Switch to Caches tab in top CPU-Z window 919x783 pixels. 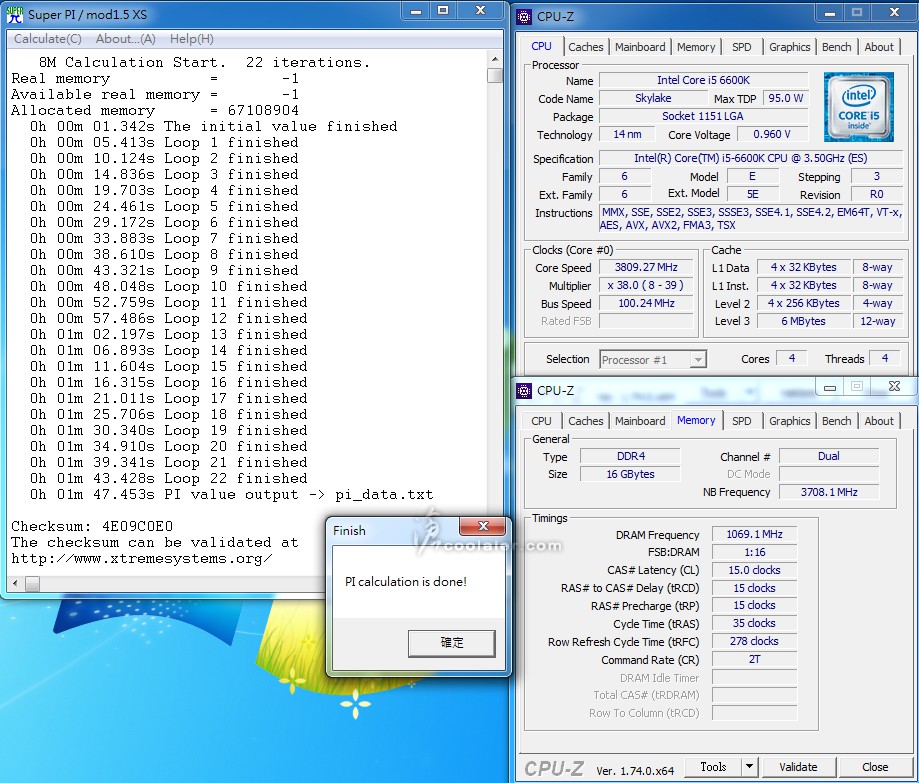point(586,47)
